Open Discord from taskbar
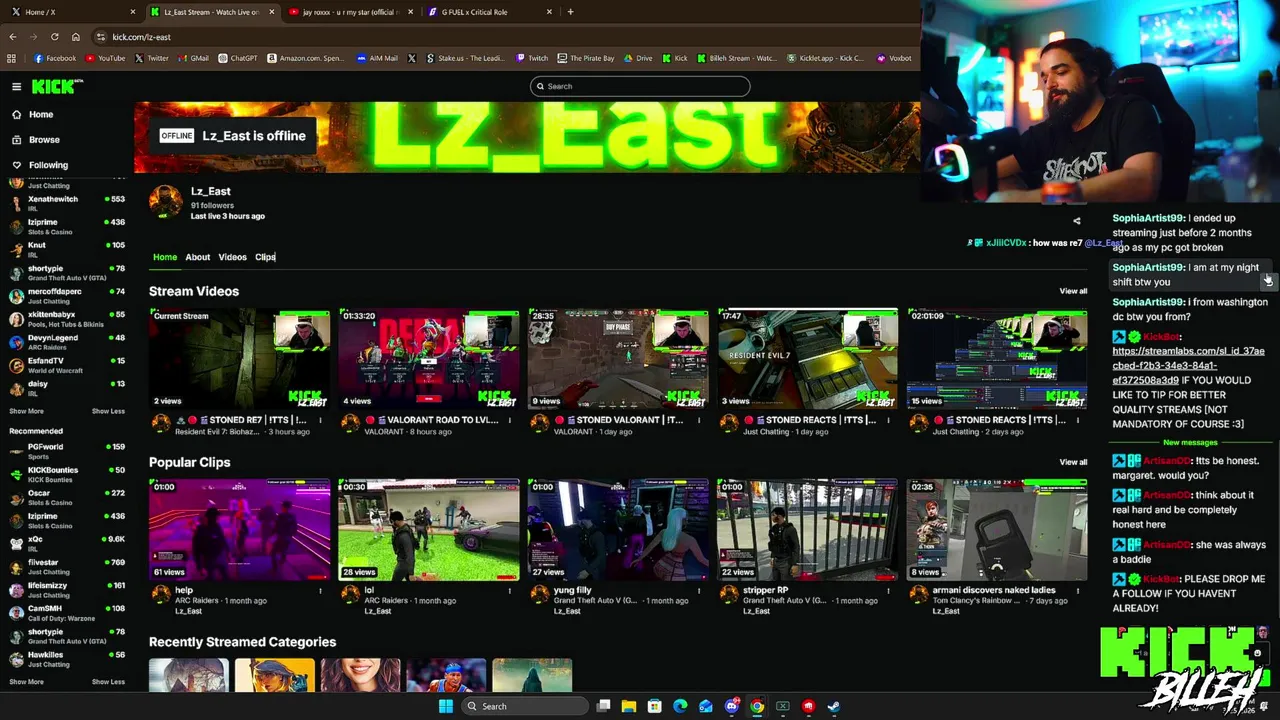1280x720 pixels. [731, 706]
